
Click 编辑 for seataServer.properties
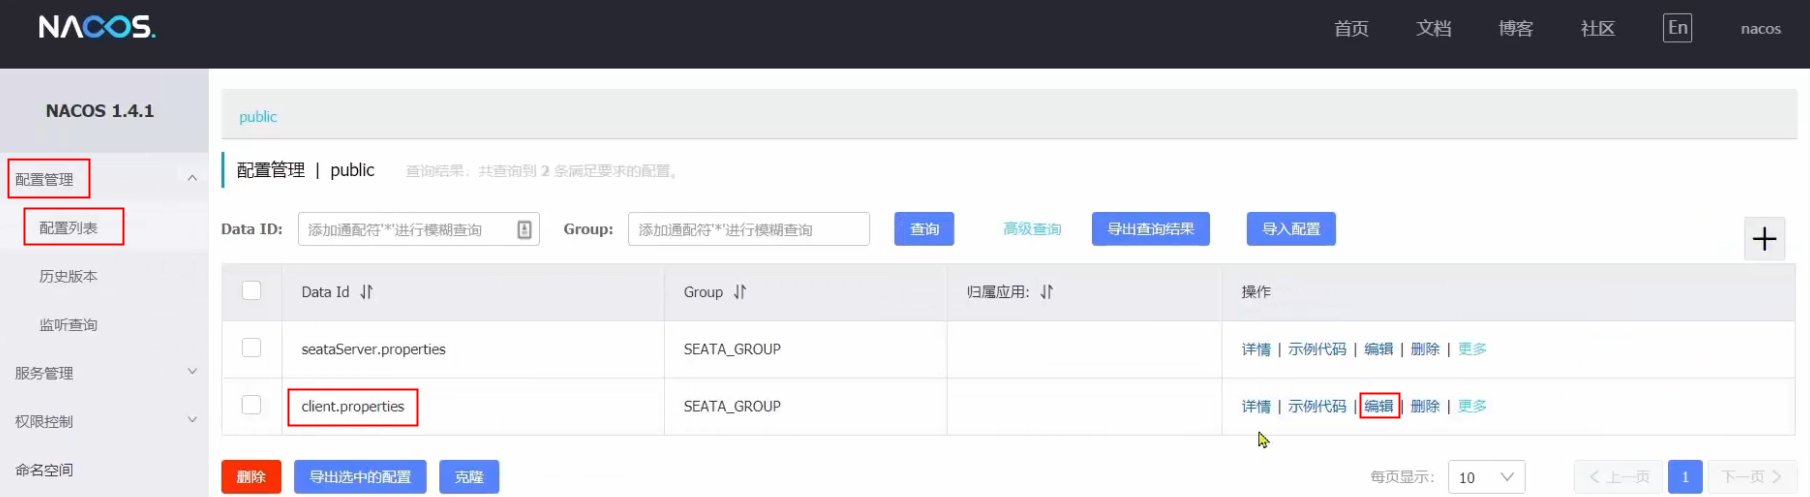coord(1379,349)
